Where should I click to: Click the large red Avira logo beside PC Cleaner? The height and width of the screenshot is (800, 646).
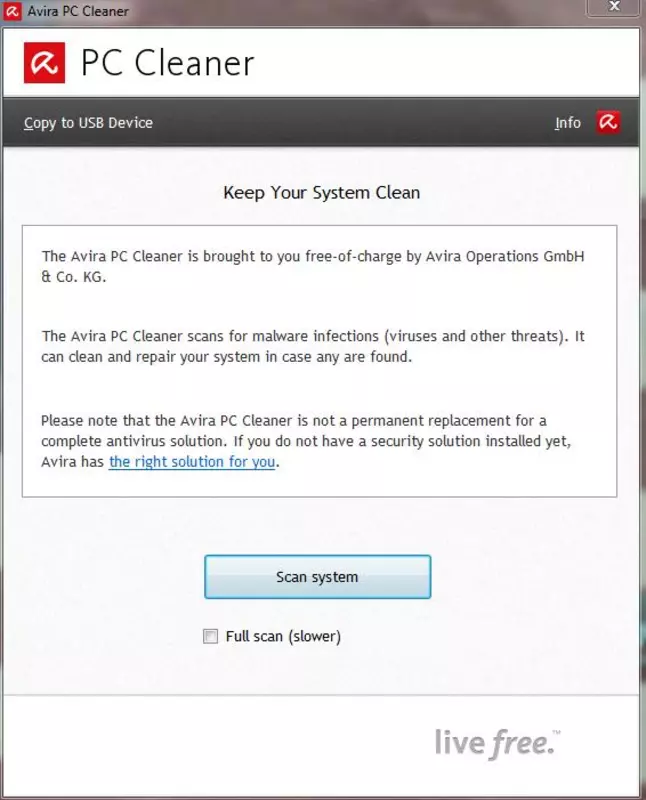[44, 63]
